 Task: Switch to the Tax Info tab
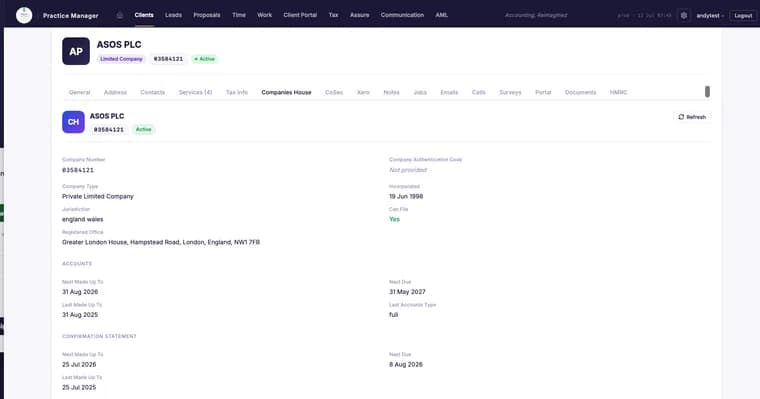(237, 92)
